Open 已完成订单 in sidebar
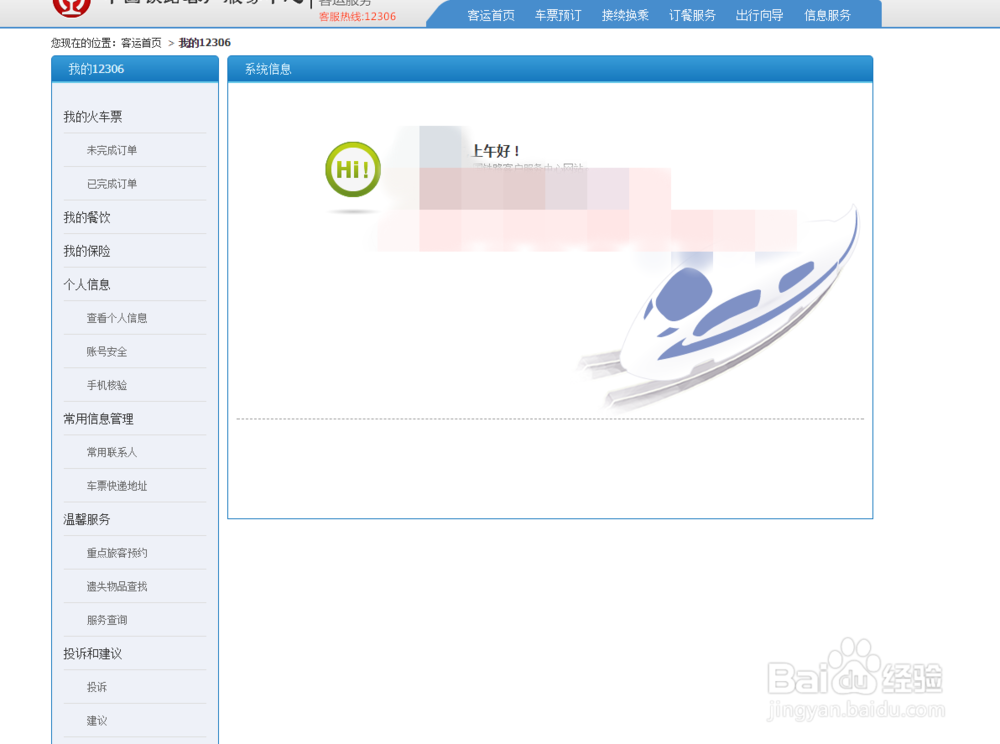The height and width of the screenshot is (744, 1000). pos(112,184)
